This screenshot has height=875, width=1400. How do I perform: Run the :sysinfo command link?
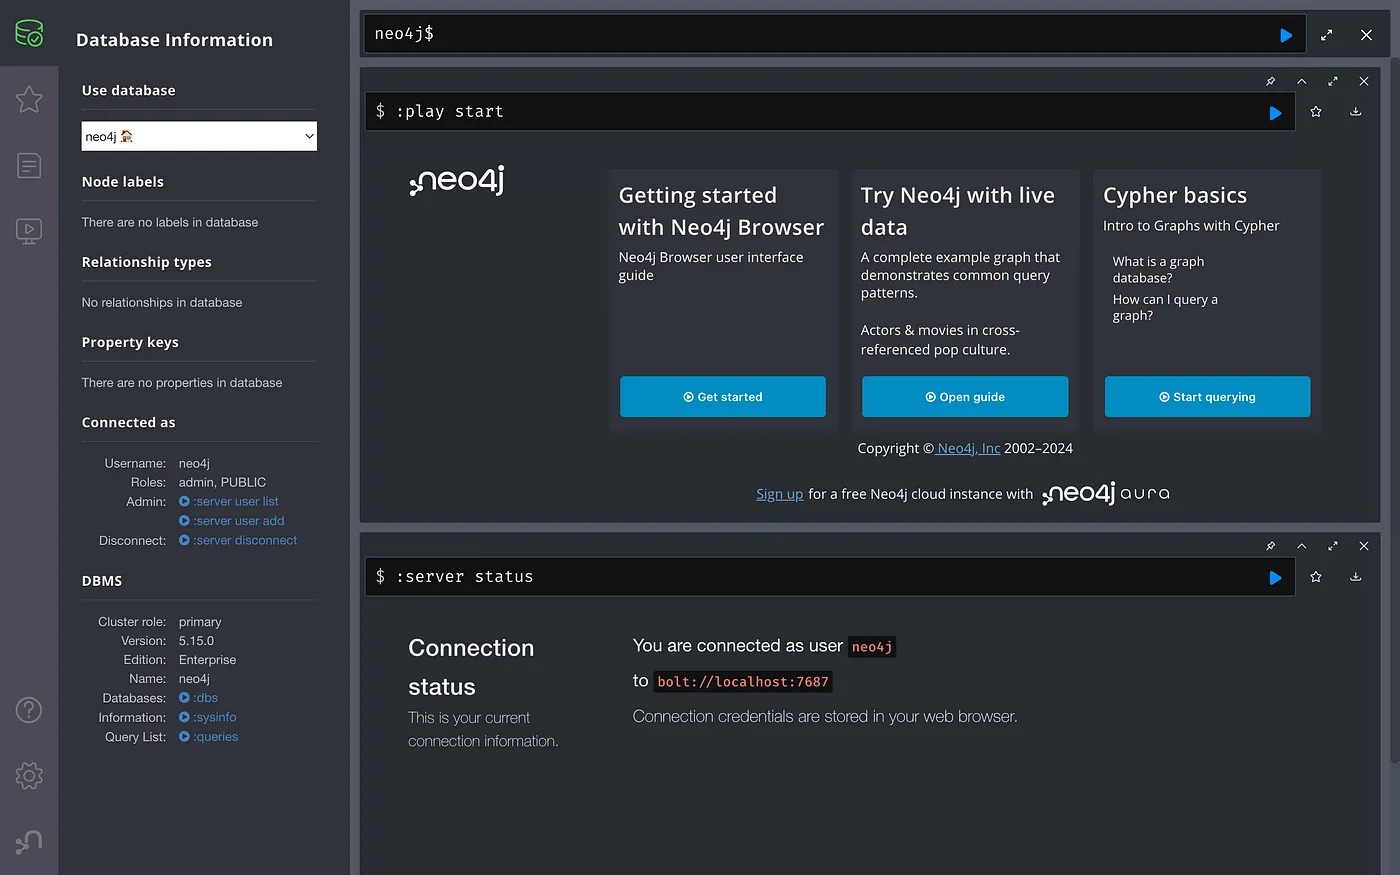point(208,717)
